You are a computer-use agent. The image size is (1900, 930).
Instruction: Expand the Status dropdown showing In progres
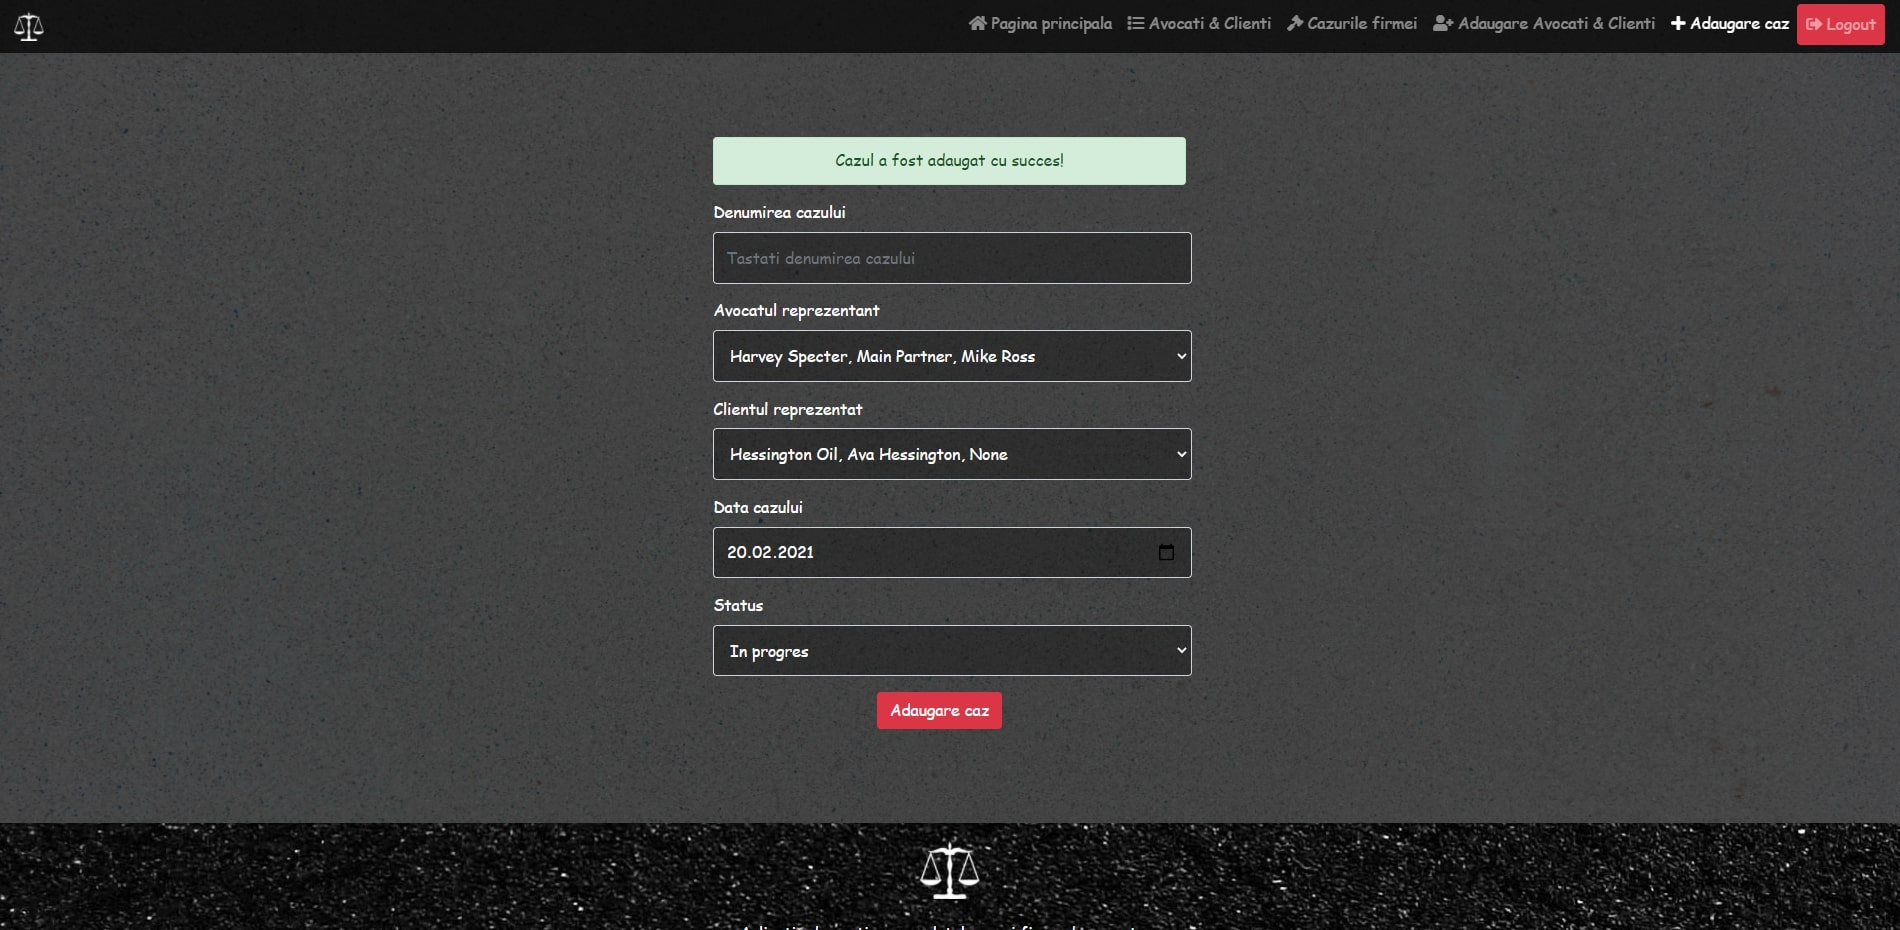[951, 651]
